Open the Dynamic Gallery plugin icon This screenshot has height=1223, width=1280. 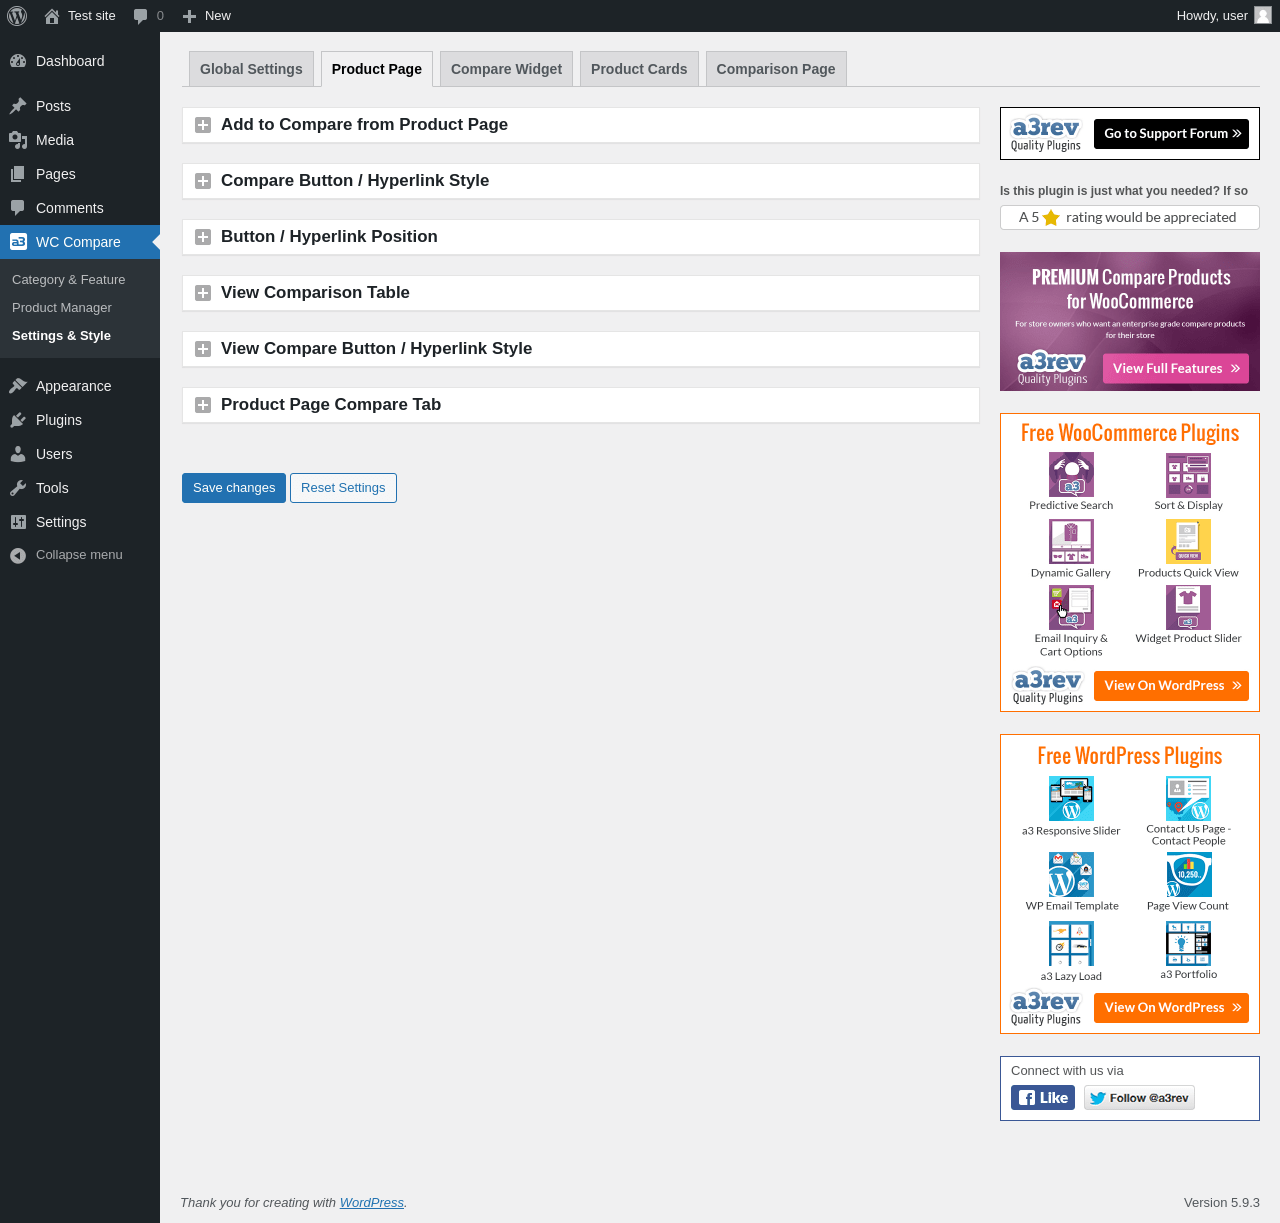click(1071, 542)
